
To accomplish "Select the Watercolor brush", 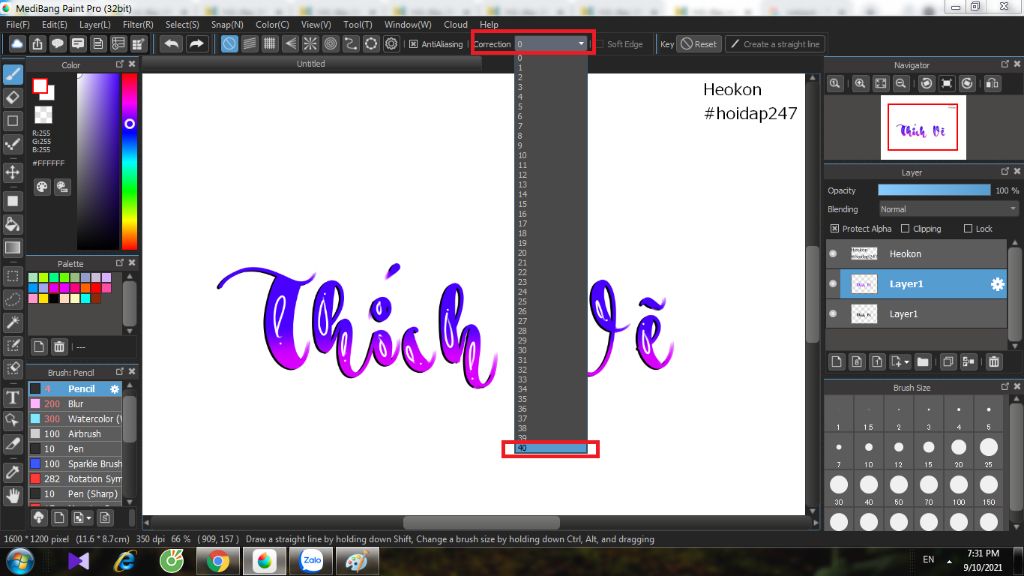I will pyautogui.click(x=75, y=419).
